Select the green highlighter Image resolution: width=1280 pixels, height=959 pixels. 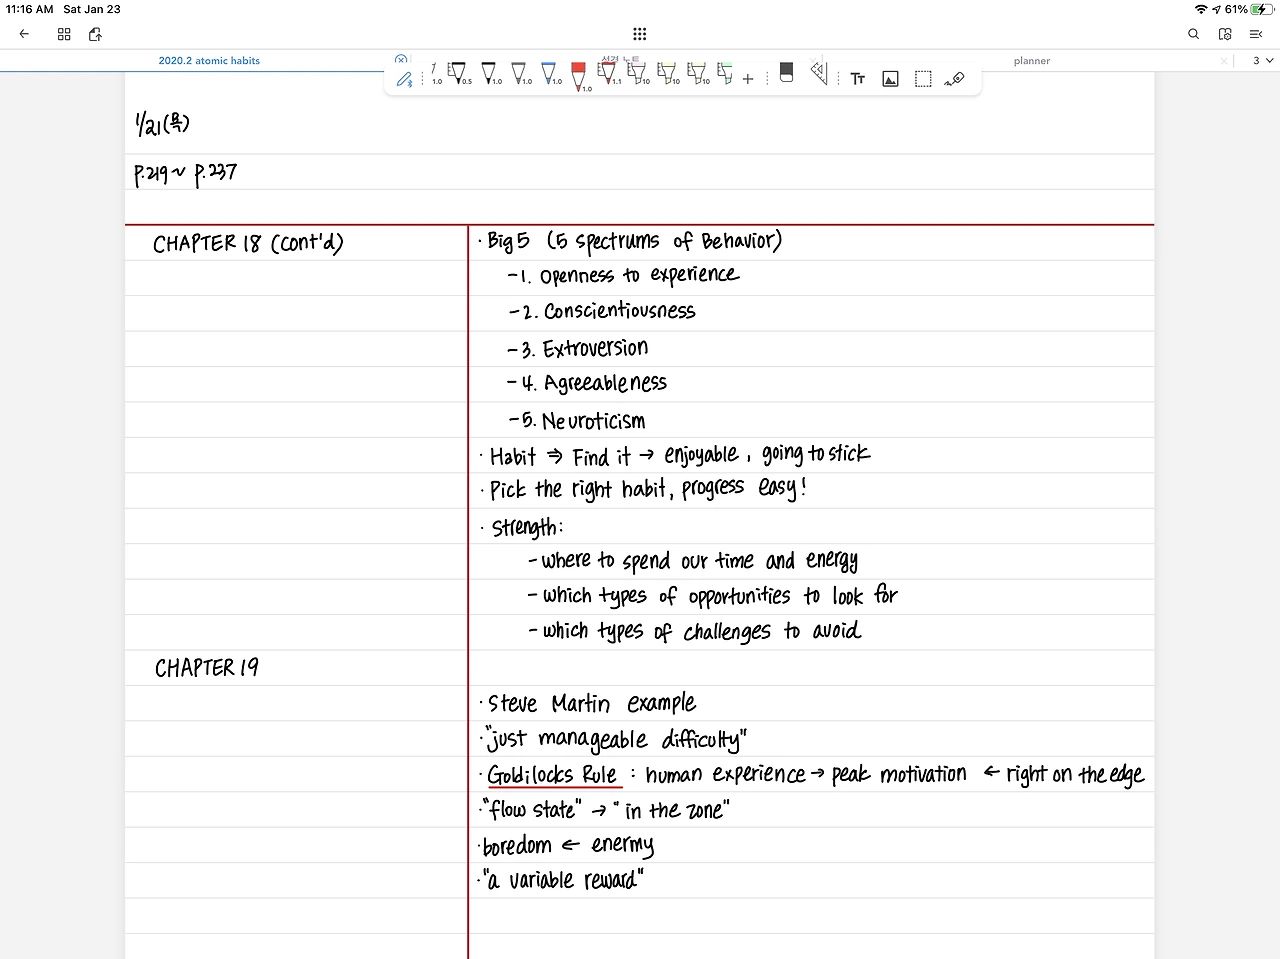(725, 73)
